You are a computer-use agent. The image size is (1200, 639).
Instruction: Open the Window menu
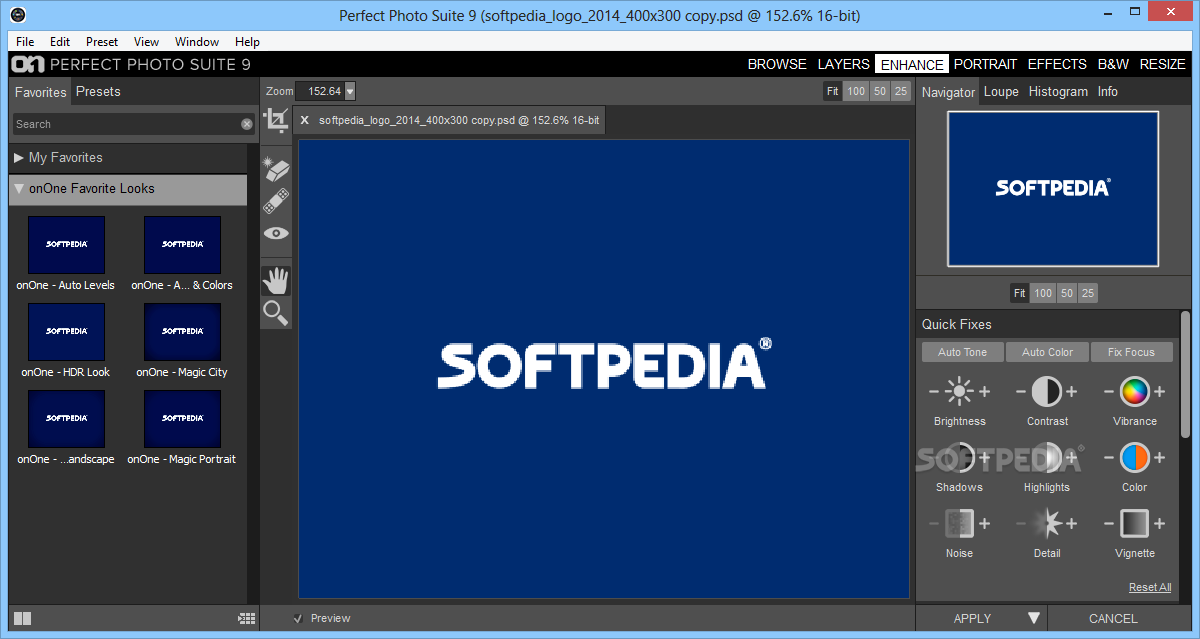[197, 42]
